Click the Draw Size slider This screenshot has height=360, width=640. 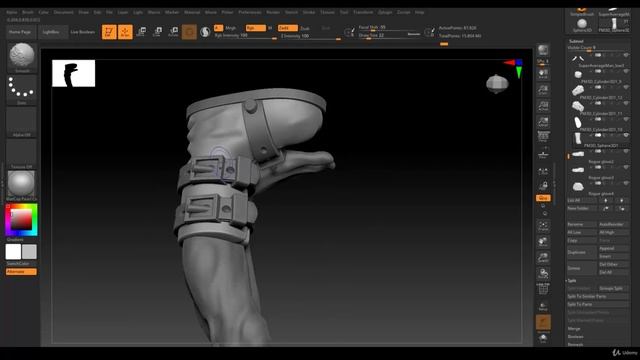(389, 36)
